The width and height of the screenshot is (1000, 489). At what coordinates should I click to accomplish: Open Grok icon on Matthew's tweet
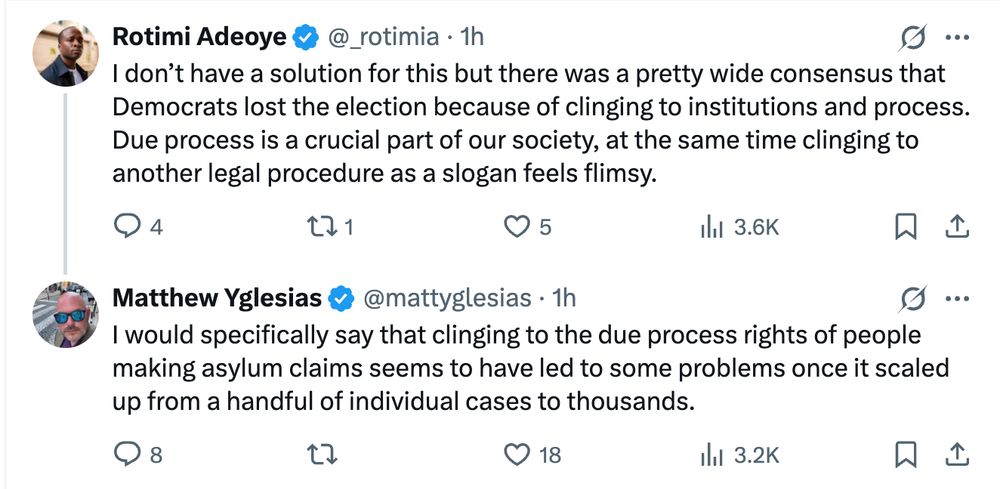click(913, 300)
